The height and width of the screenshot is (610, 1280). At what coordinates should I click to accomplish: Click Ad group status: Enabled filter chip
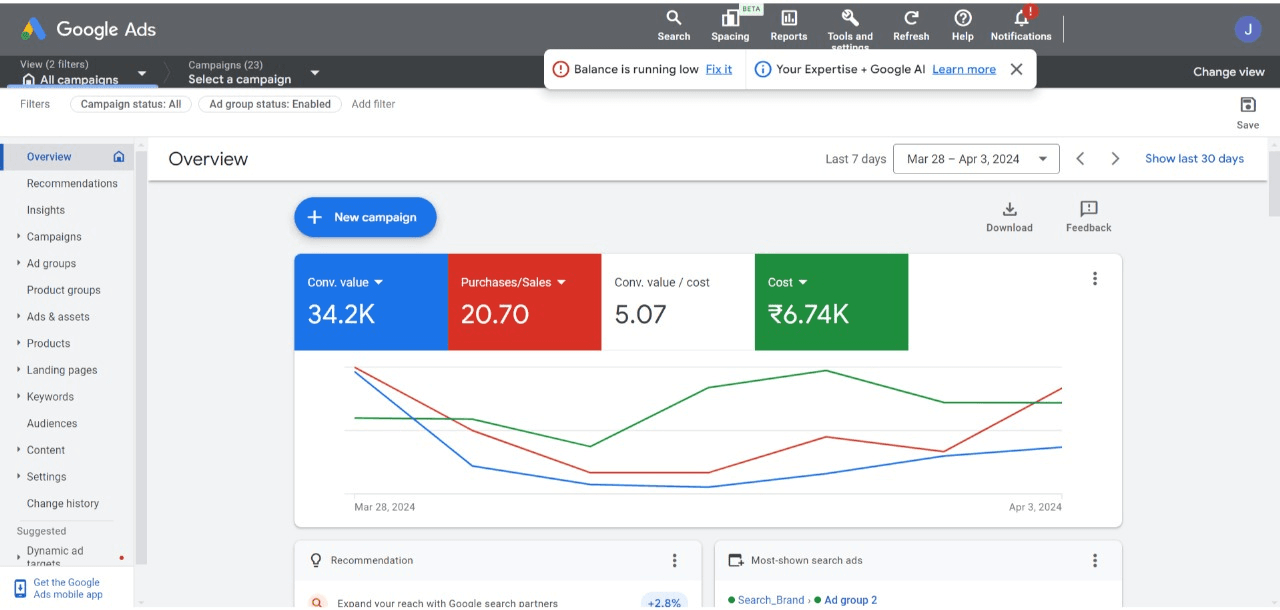270,104
